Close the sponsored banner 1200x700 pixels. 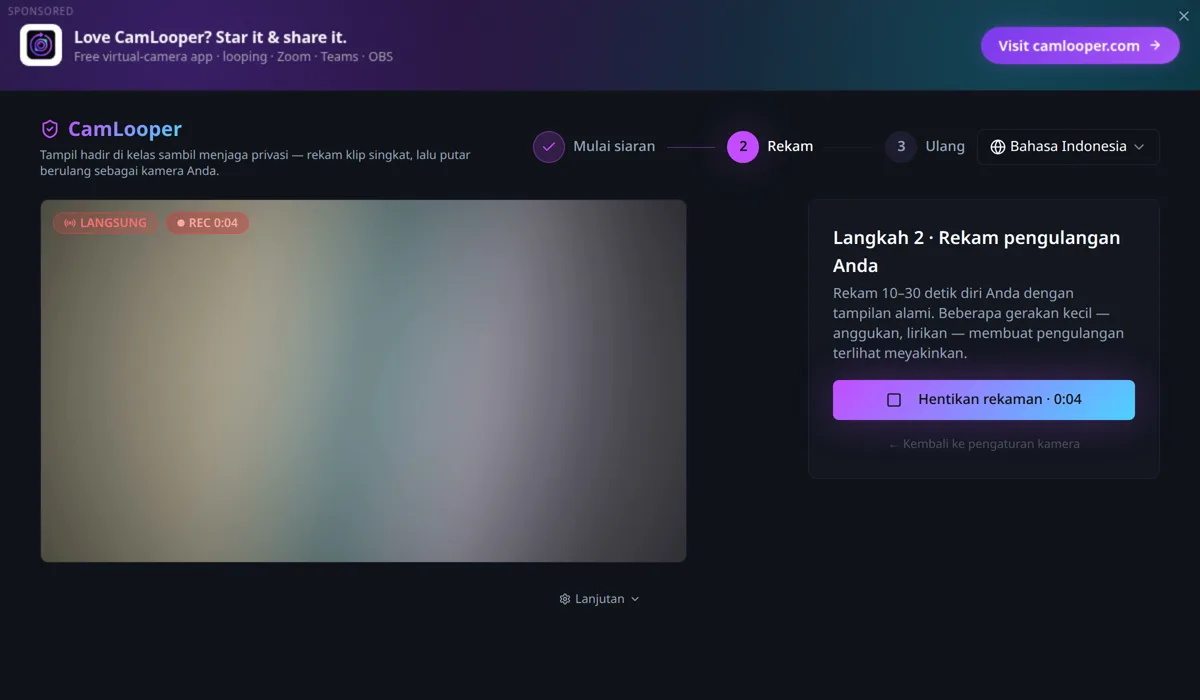pos(1184,16)
